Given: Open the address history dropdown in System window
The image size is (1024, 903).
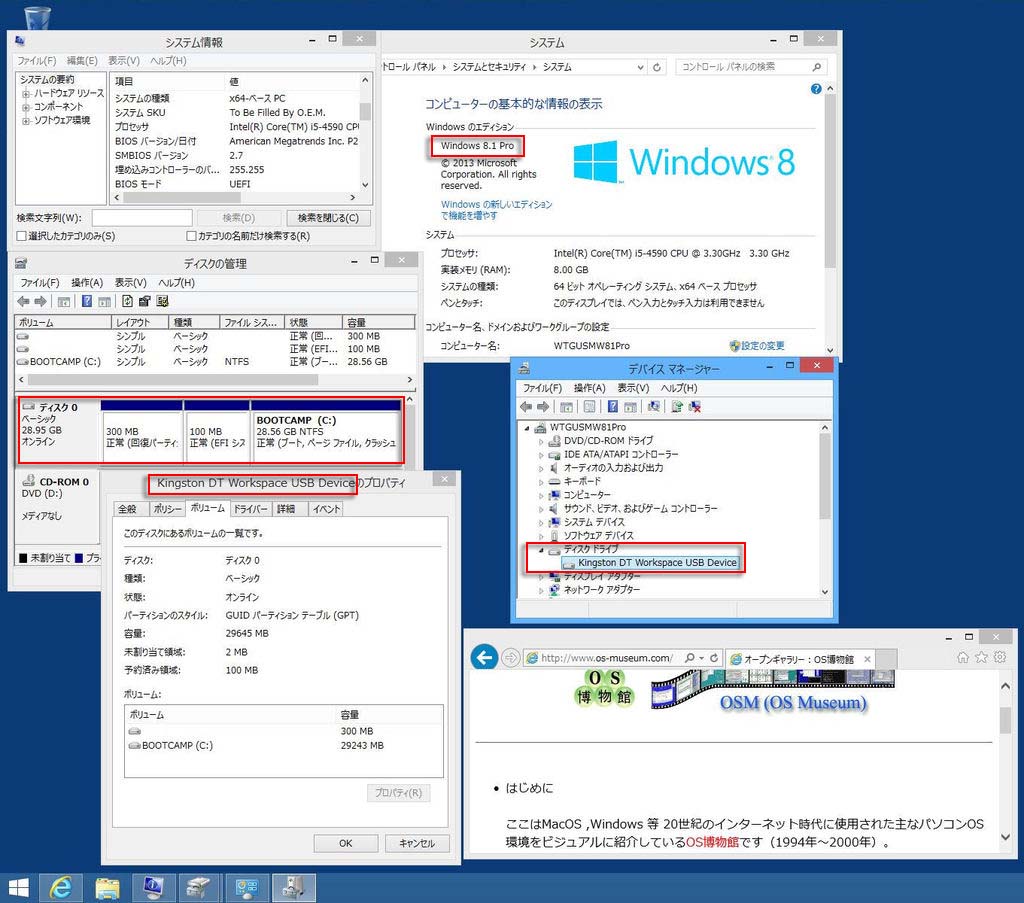Looking at the screenshot, I should [641, 67].
